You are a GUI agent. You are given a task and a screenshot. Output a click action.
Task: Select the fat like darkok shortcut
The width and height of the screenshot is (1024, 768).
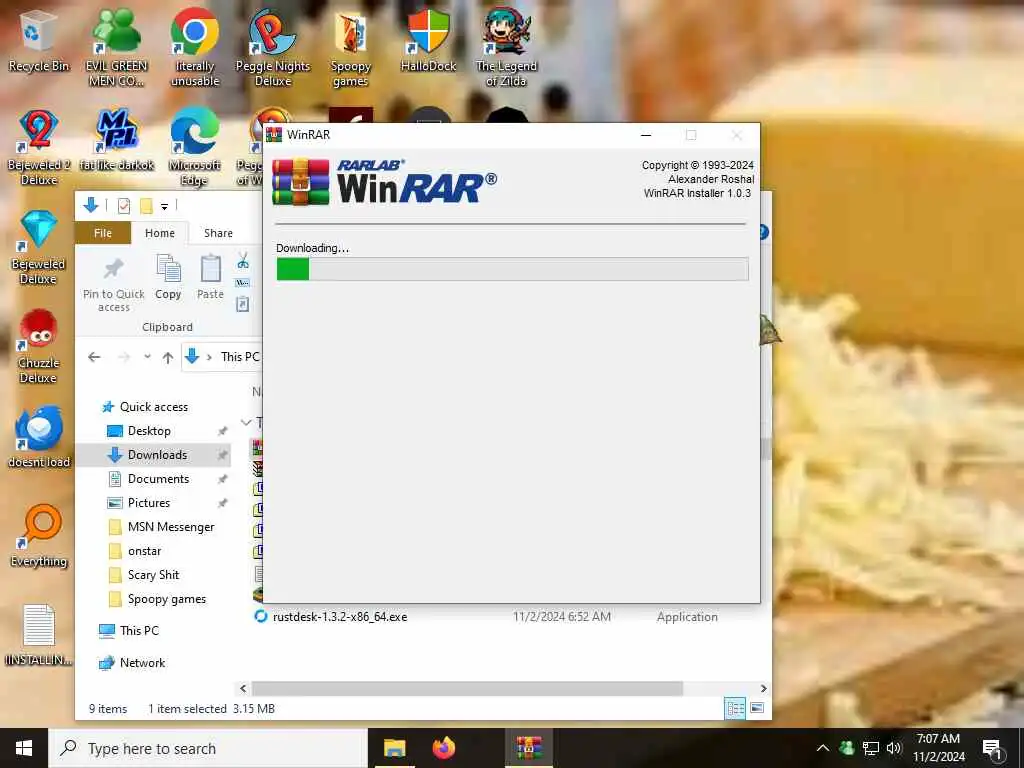(116, 140)
